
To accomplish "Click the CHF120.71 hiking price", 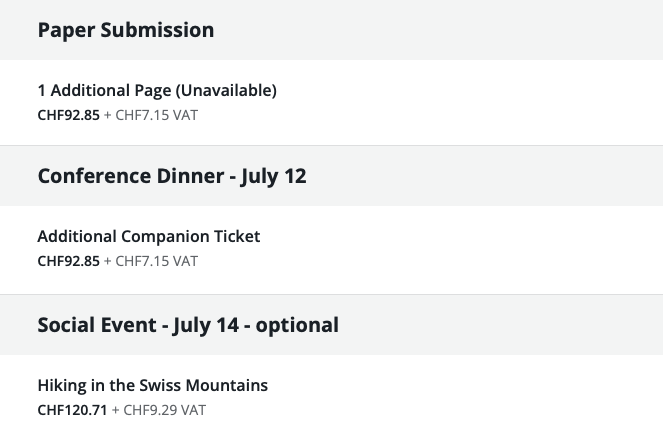I will 72,410.
